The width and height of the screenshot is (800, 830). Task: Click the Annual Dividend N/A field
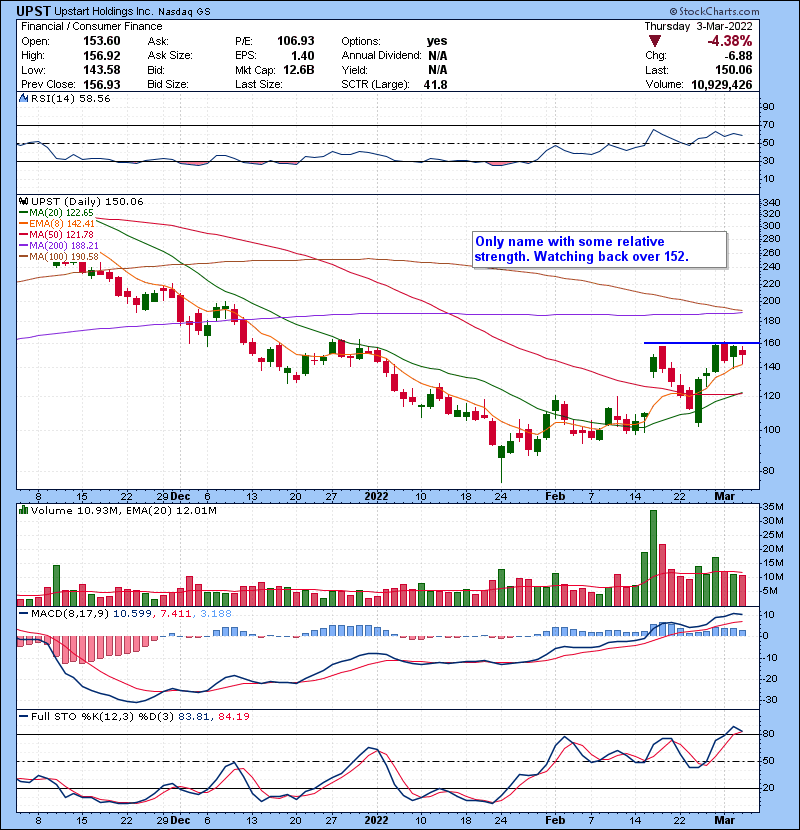point(394,56)
